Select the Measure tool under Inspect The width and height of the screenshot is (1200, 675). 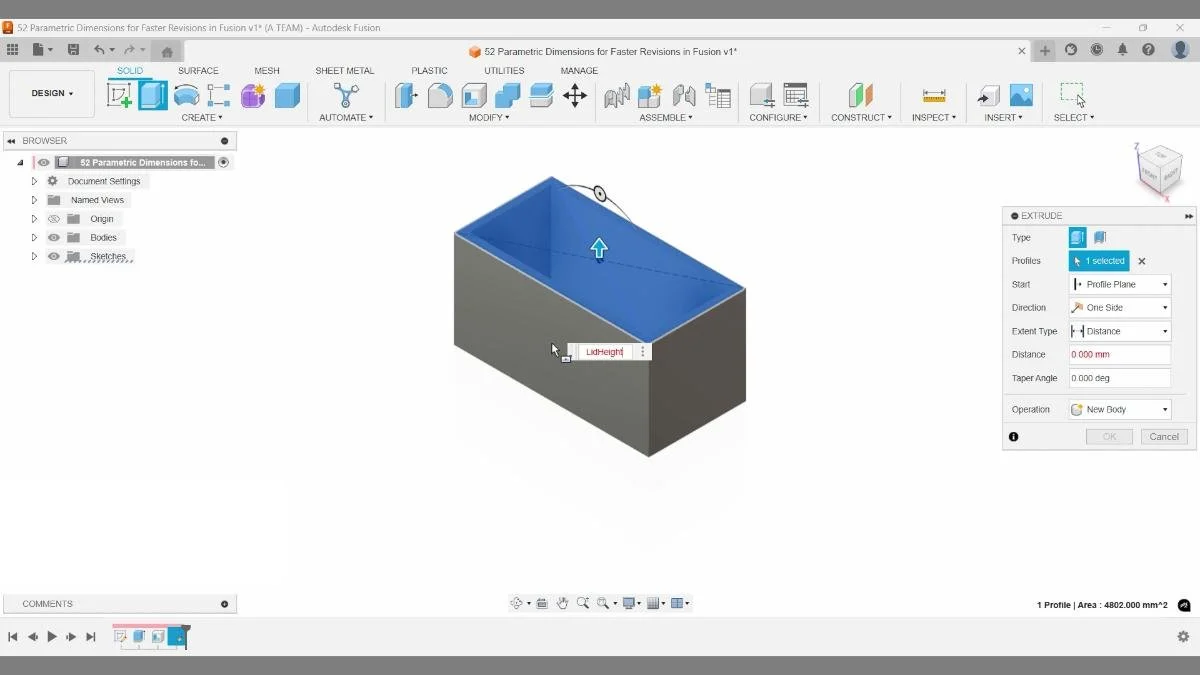tap(933, 95)
